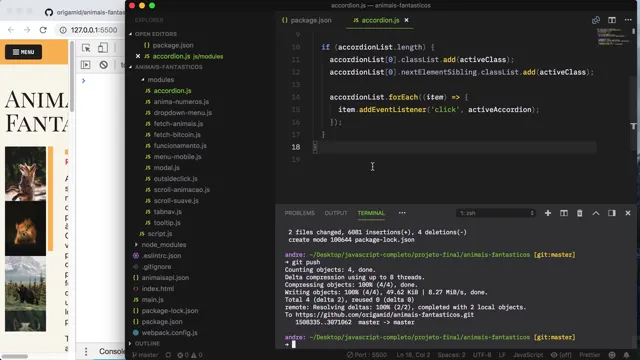Open errors and warnings count in status bar
The height and width of the screenshot is (360, 640).
(190, 355)
